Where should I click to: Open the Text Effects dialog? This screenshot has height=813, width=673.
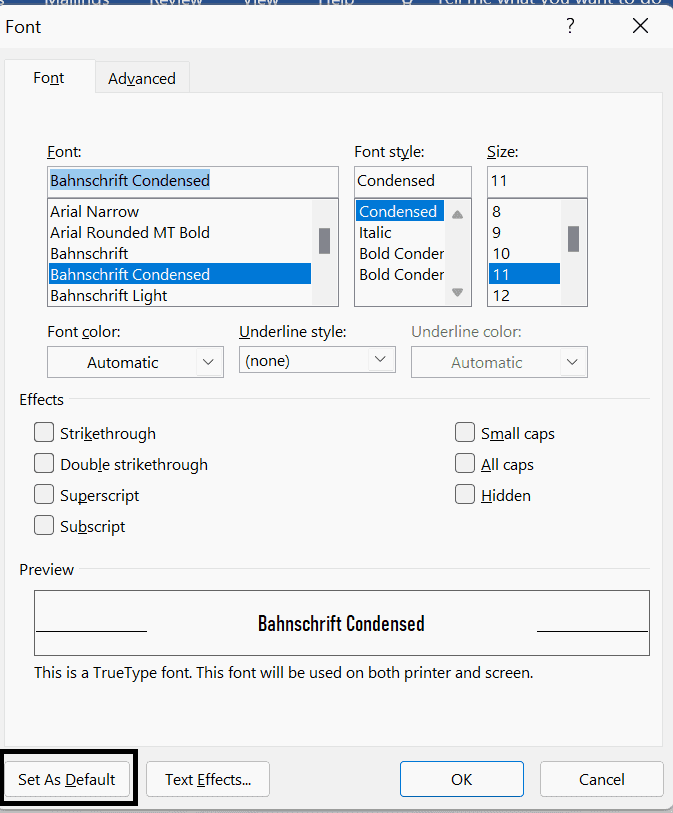[x=207, y=778]
